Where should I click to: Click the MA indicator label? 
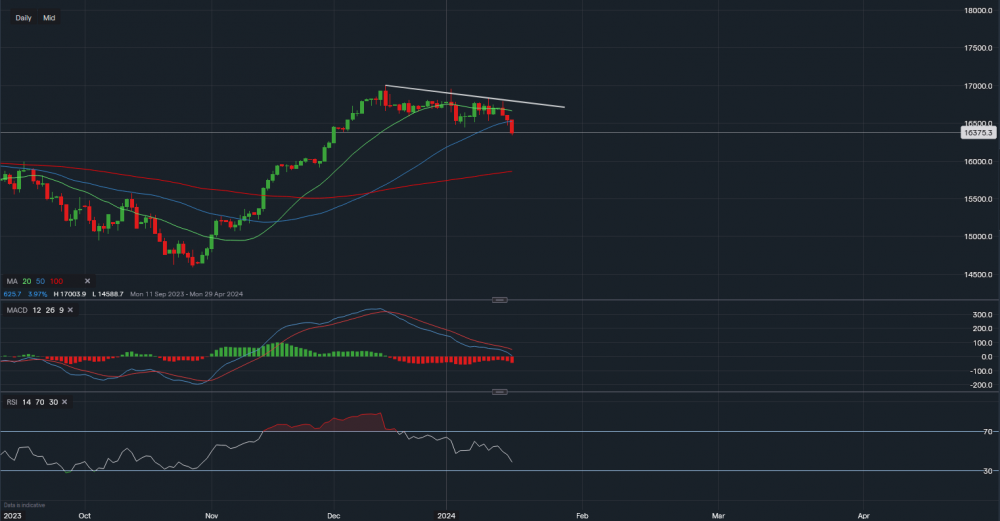pyautogui.click(x=11, y=281)
